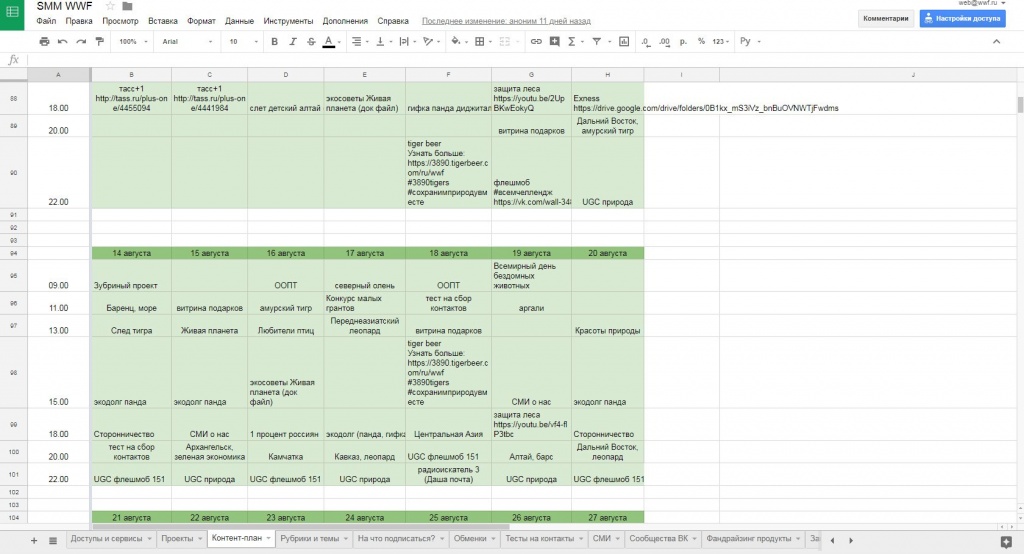Click the formula bar input field
Viewport: 1024px width, 554px height.
coord(500,60)
